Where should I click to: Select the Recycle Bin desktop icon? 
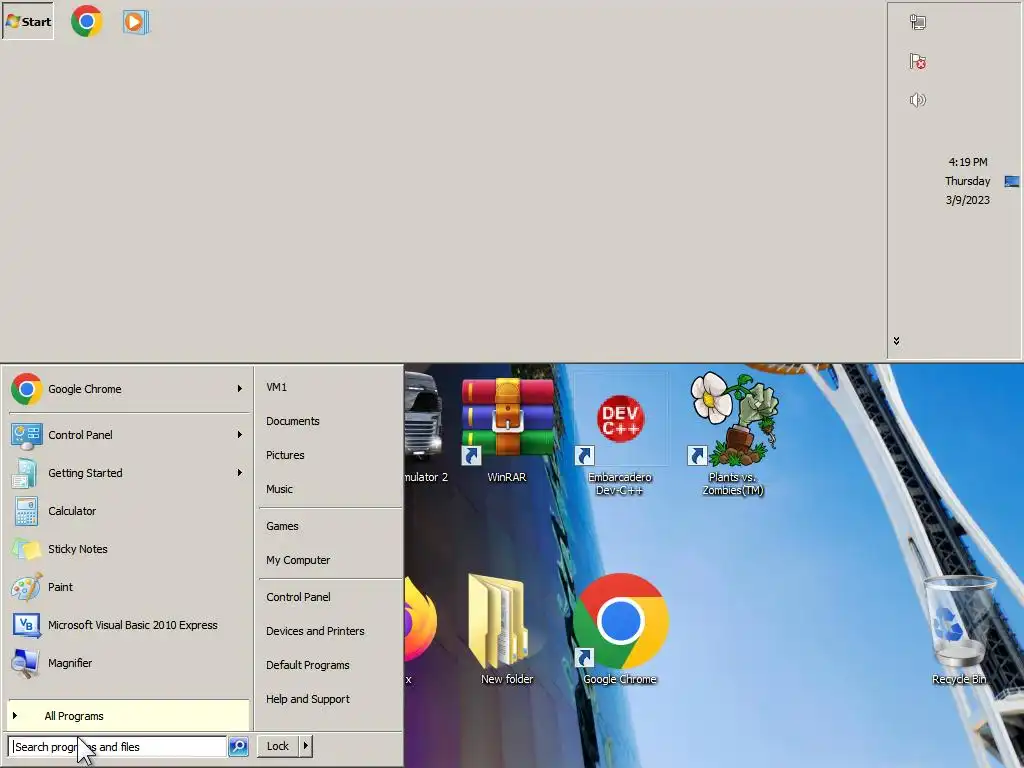pos(959,630)
